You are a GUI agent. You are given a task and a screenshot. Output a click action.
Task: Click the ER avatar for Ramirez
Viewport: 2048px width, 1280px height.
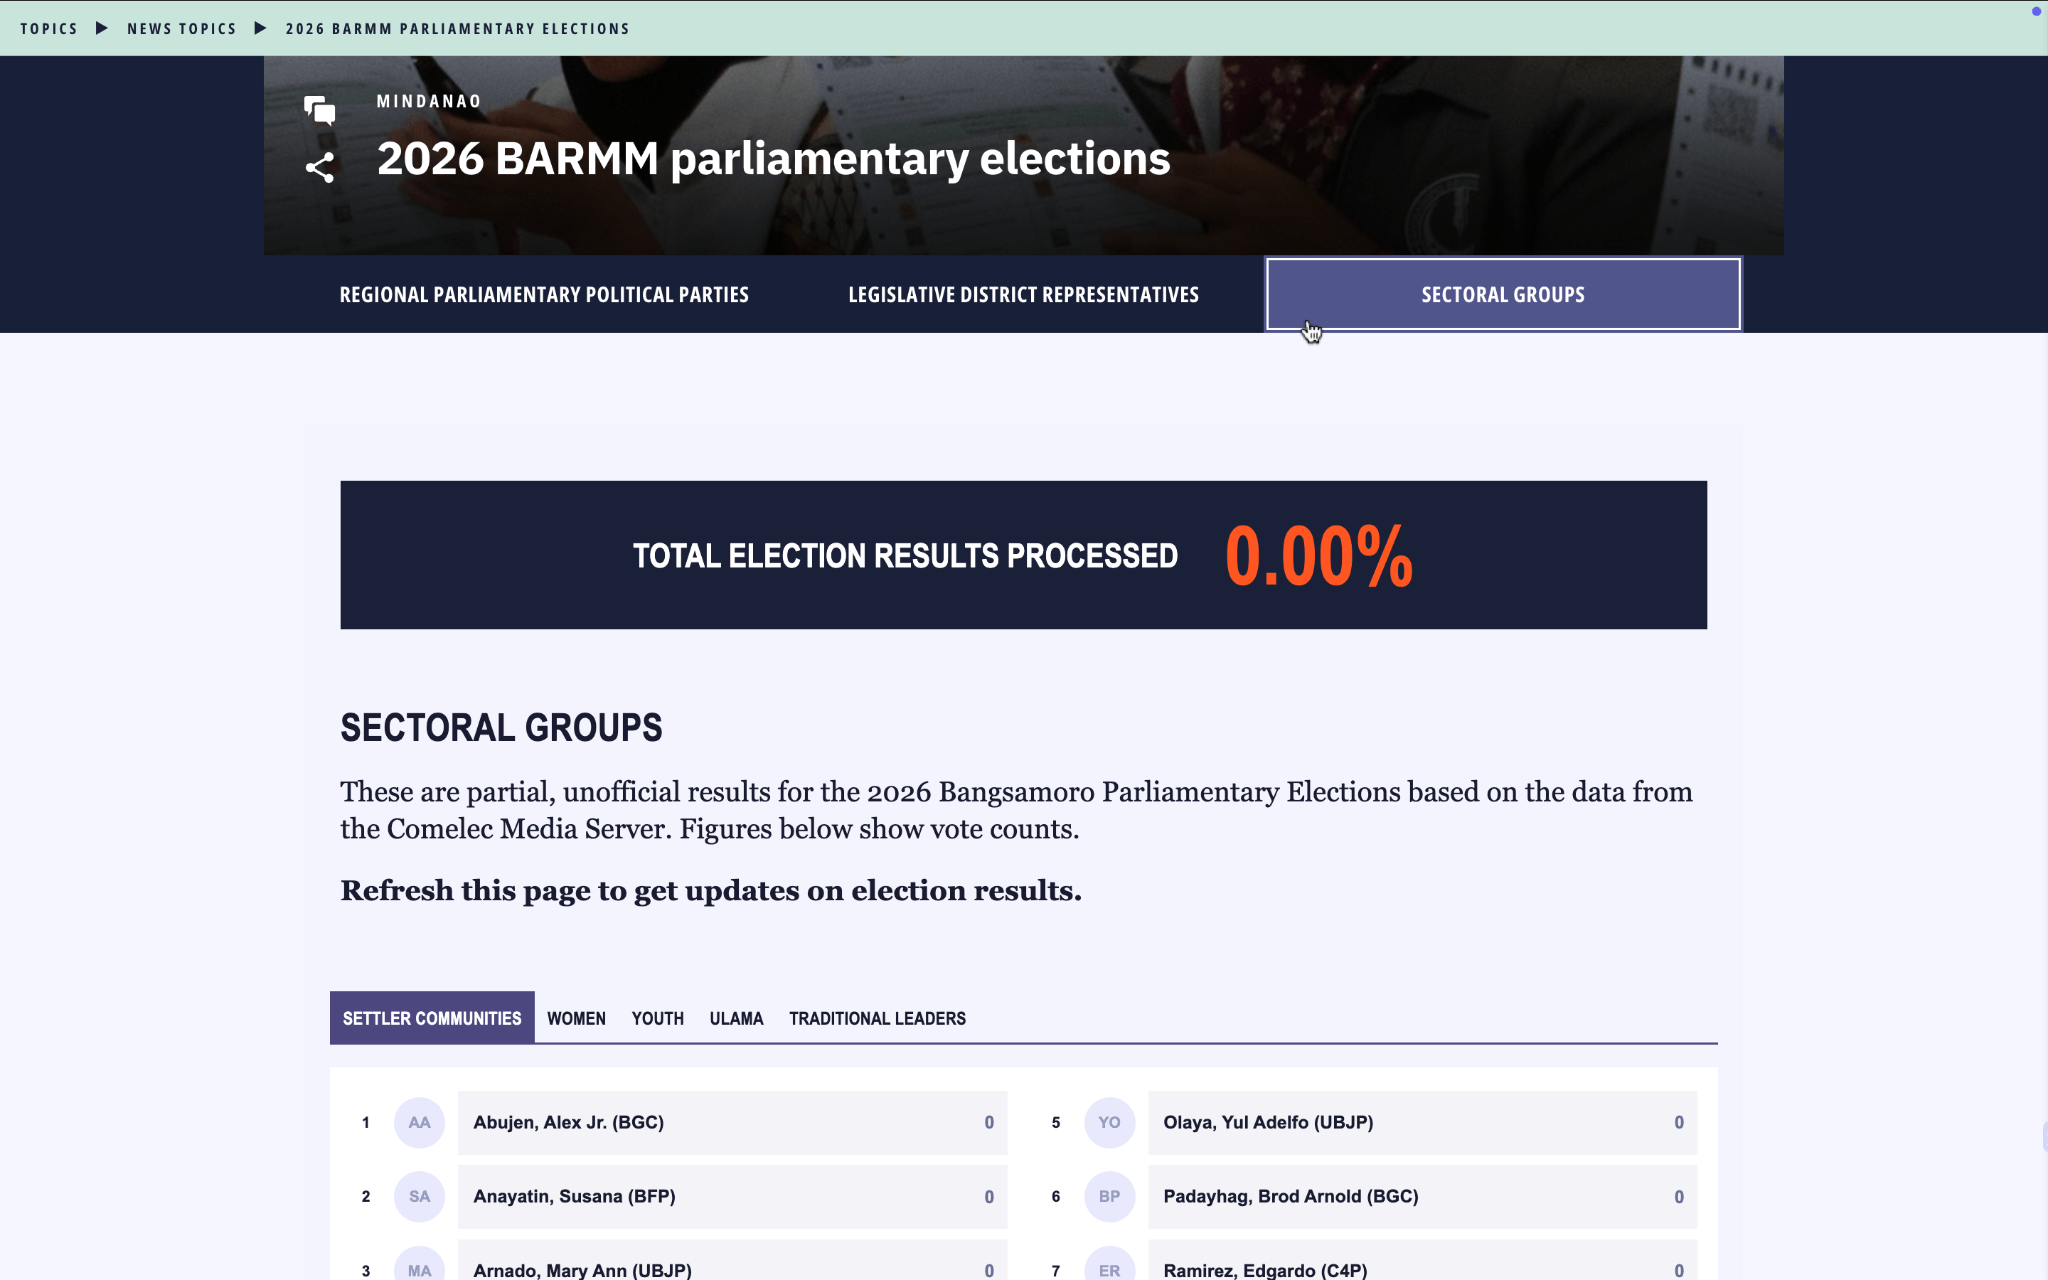click(x=1109, y=1266)
